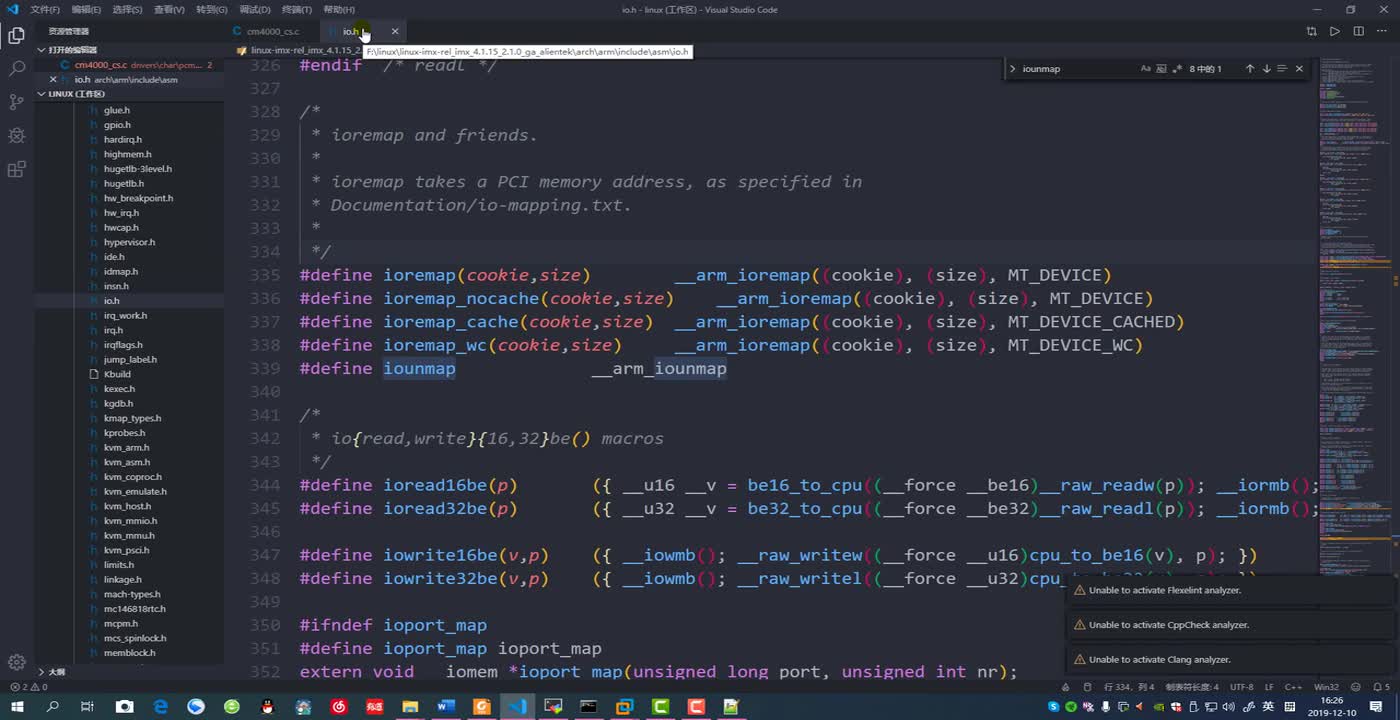Image resolution: width=1400 pixels, height=720 pixels.
Task: Open Word from the Windows taskbar
Action: pos(446,707)
